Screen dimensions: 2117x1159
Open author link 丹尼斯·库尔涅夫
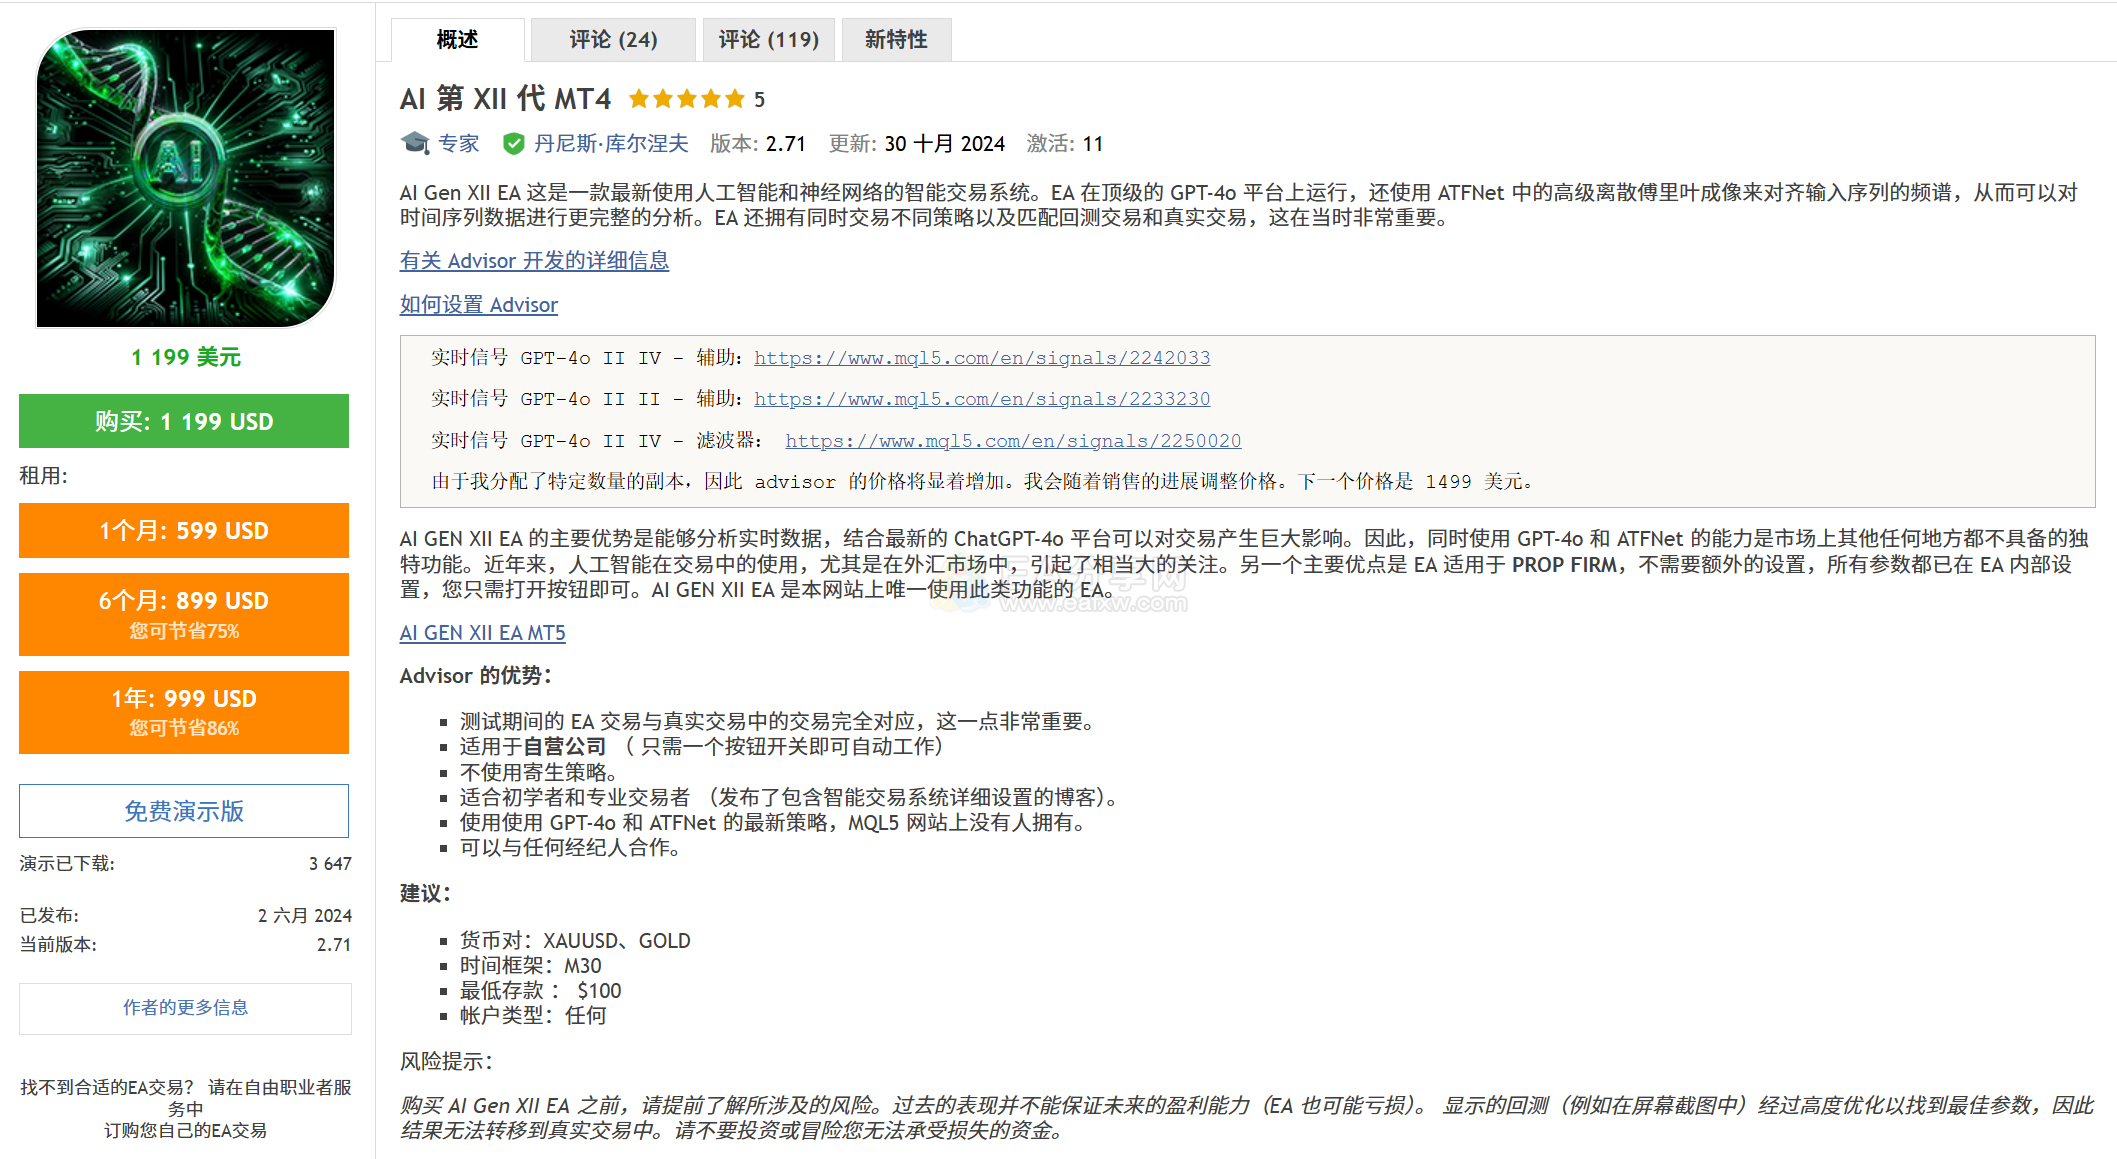(x=611, y=144)
